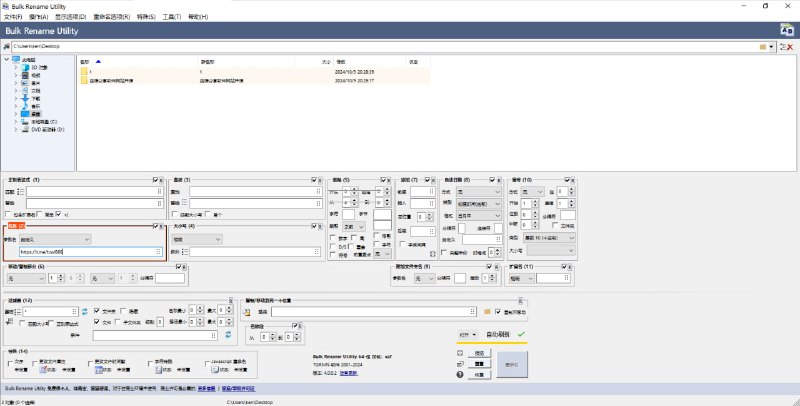Click the R reset button of RegEx (1)
Image resolution: width=800 pixels, height=406 pixels.
(161, 180)
